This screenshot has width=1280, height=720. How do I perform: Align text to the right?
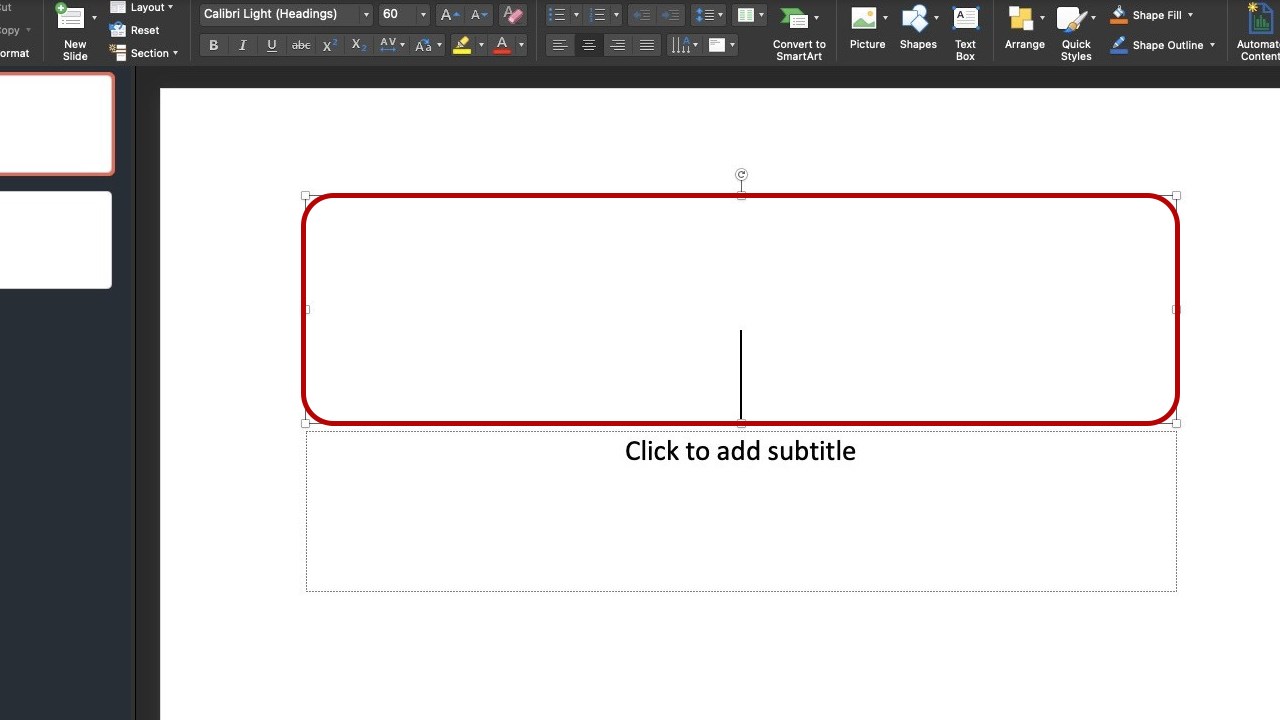click(618, 45)
